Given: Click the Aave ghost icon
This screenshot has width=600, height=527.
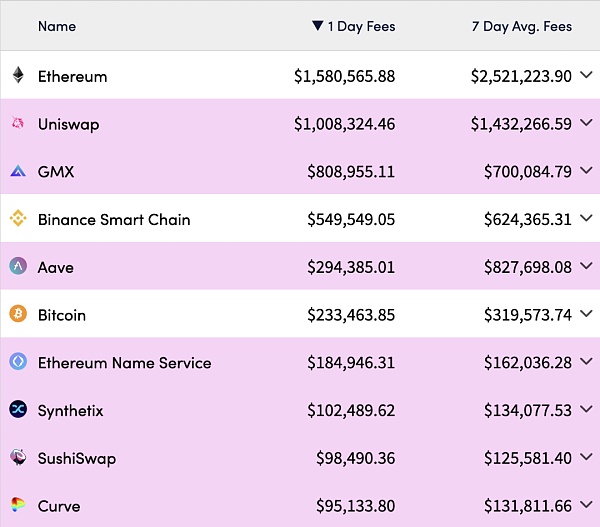Looking at the screenshot, I should (18, 267).
